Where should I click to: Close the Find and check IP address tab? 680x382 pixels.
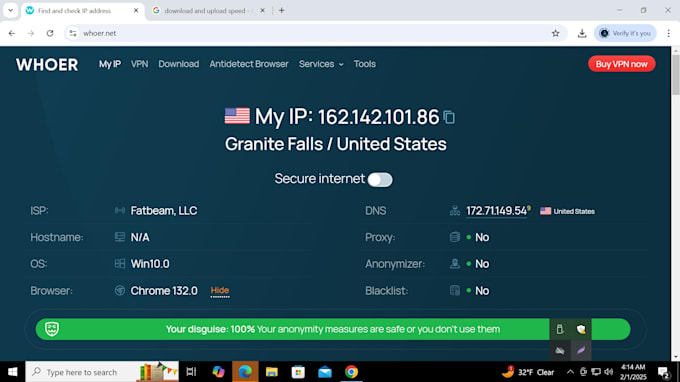(136, 10)
